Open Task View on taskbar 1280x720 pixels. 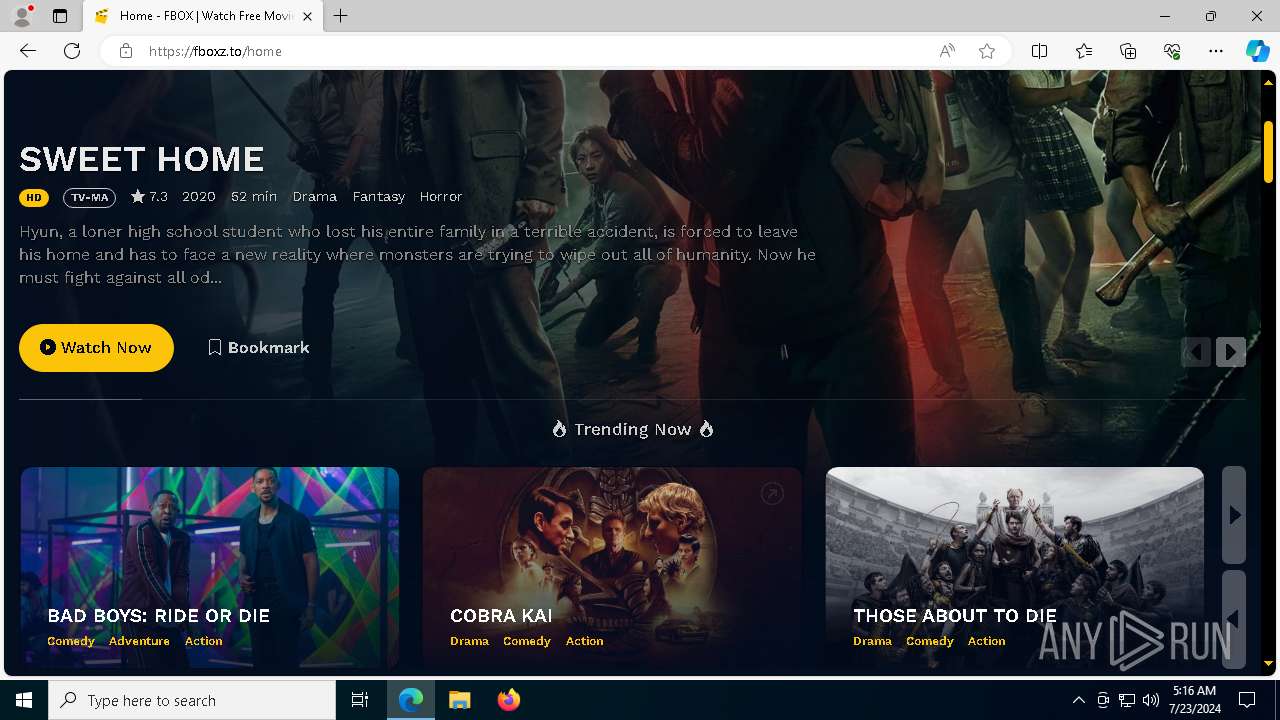[360, 700]
